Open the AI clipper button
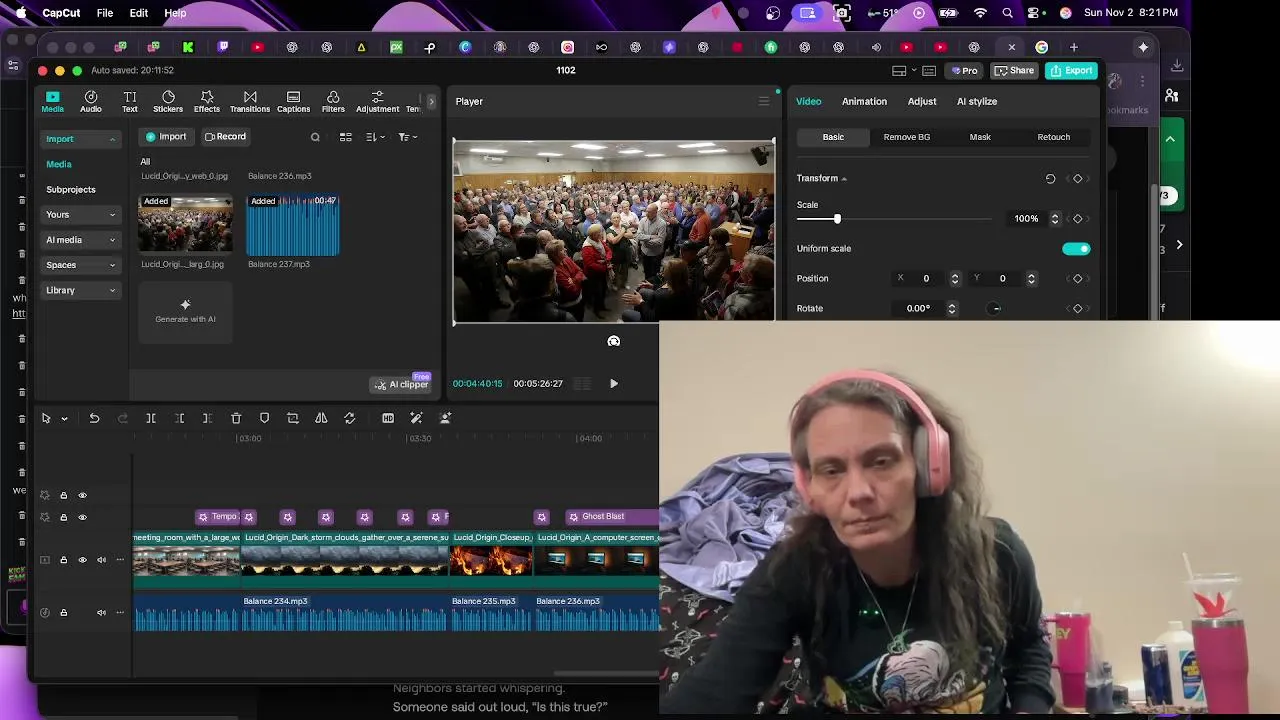Image resolution: width=1280 pixels, height=720 pixels. point(401,385)
